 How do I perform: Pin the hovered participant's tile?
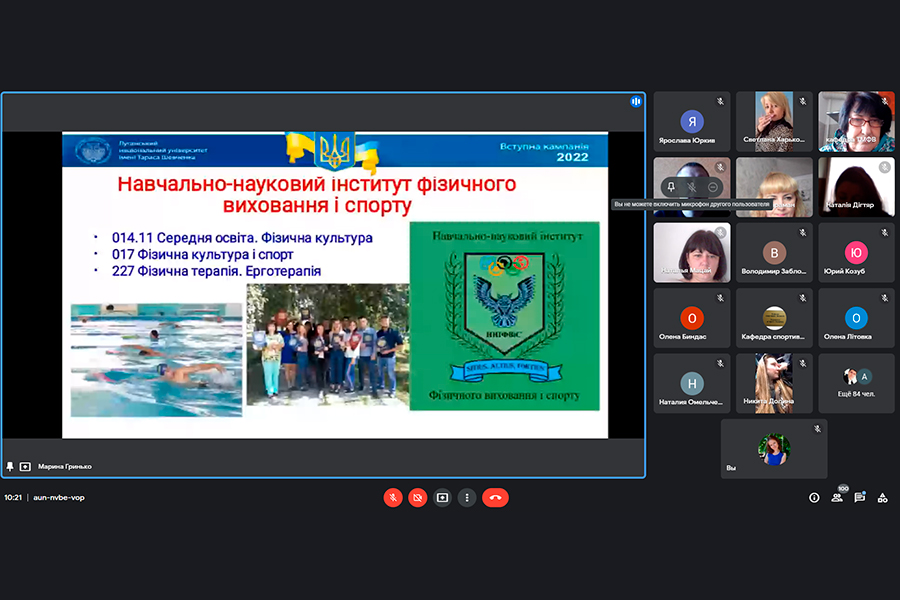coord(672,187)
